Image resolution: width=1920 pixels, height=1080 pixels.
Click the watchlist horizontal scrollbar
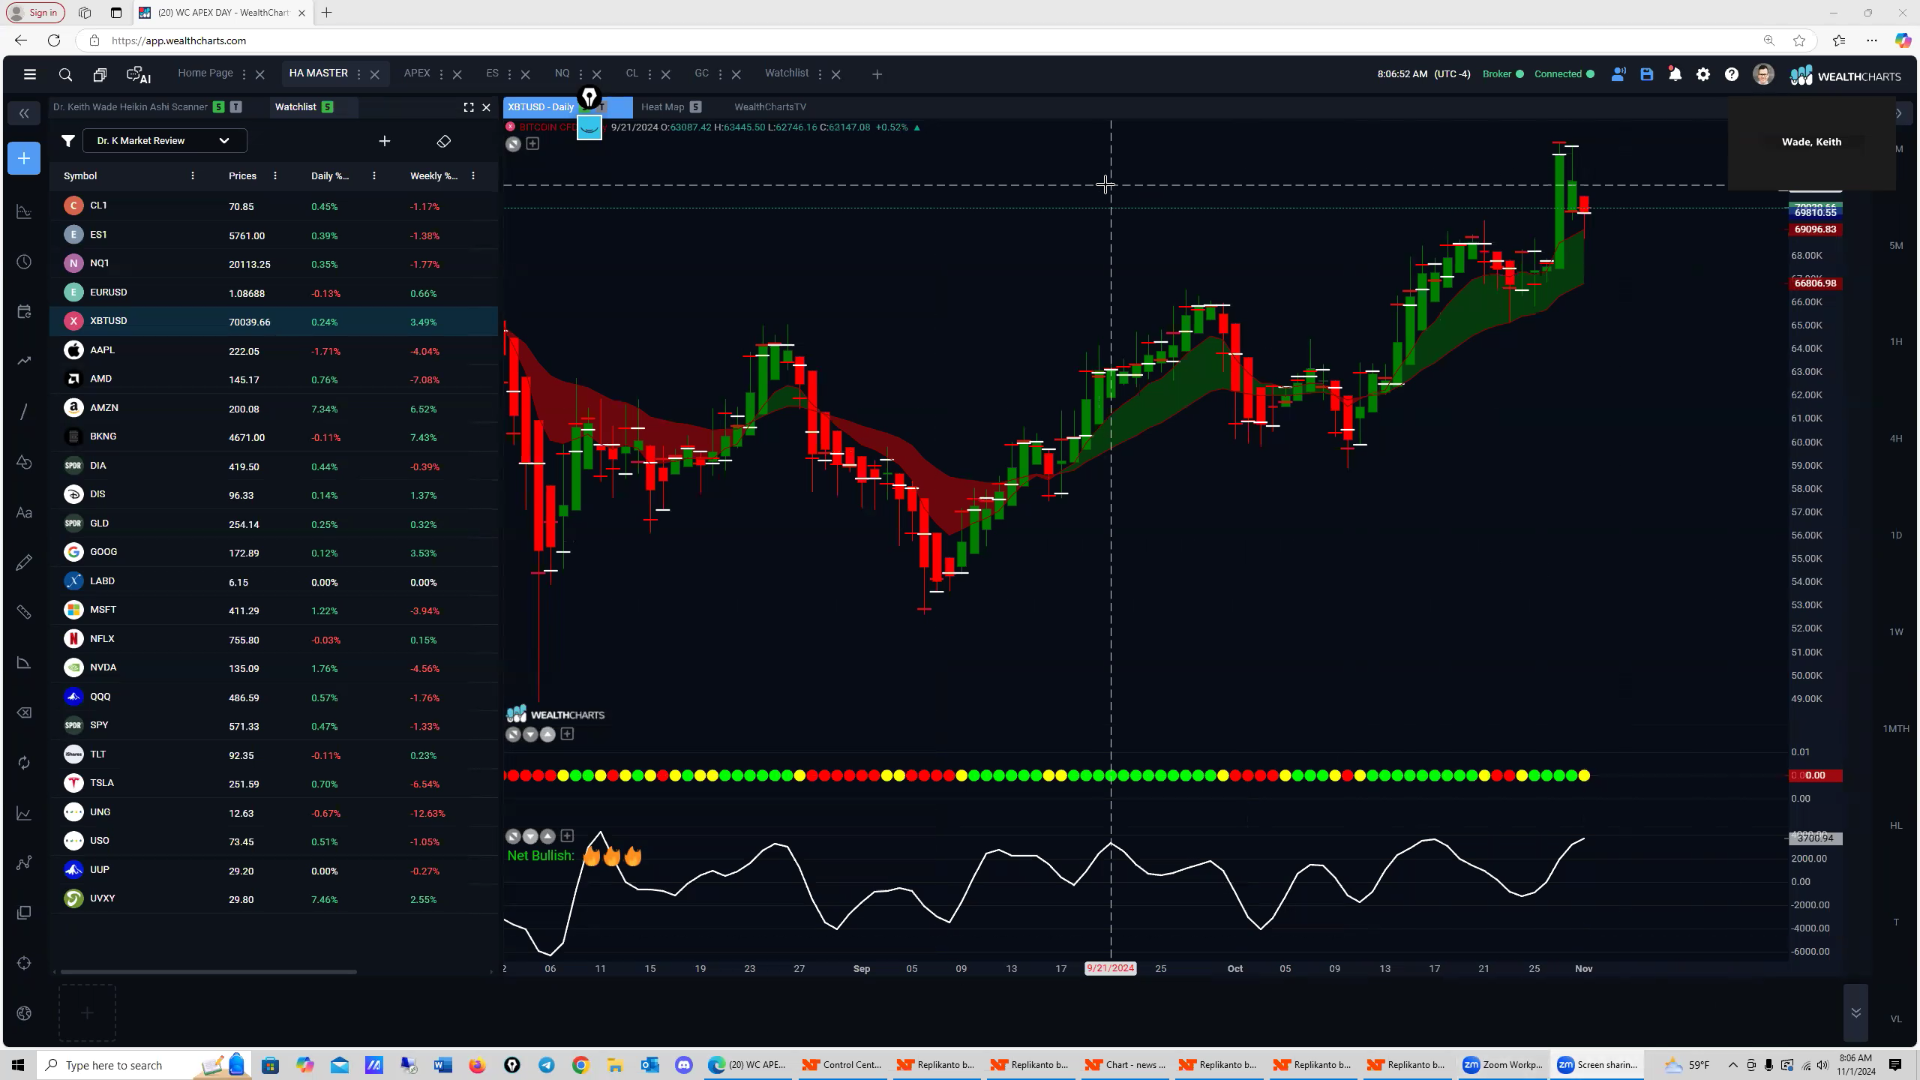point(208,972)
